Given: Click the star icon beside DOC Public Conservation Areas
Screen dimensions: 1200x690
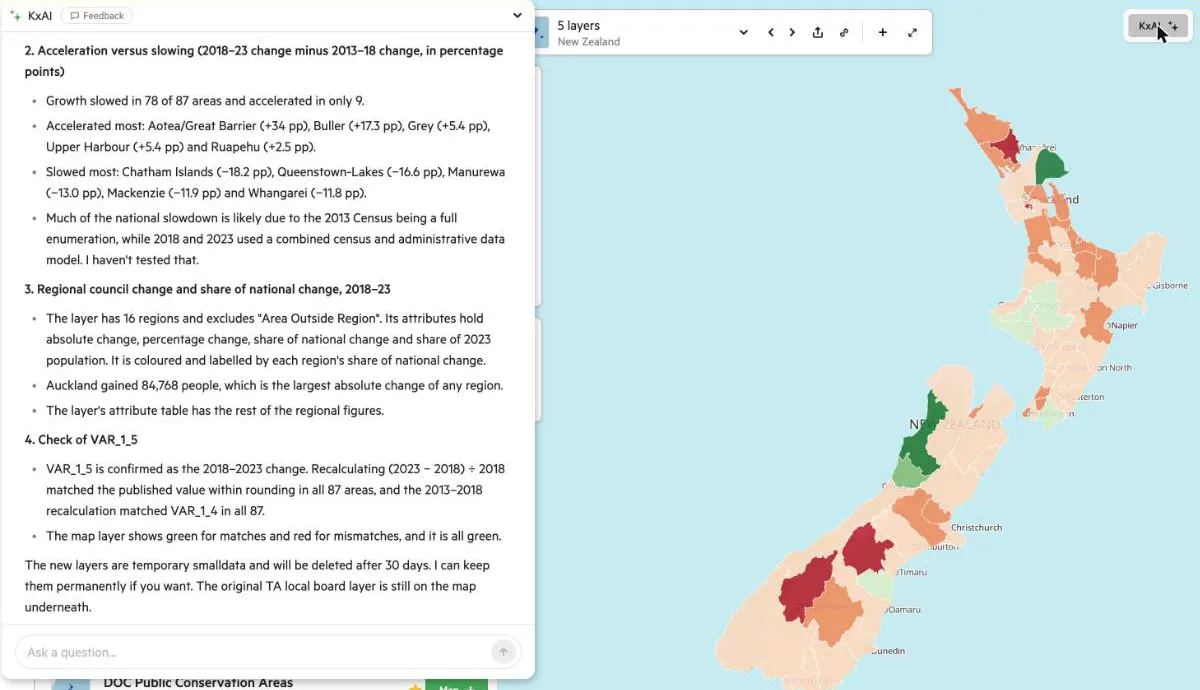Looking at the screenshot, I should coord(414,686).
